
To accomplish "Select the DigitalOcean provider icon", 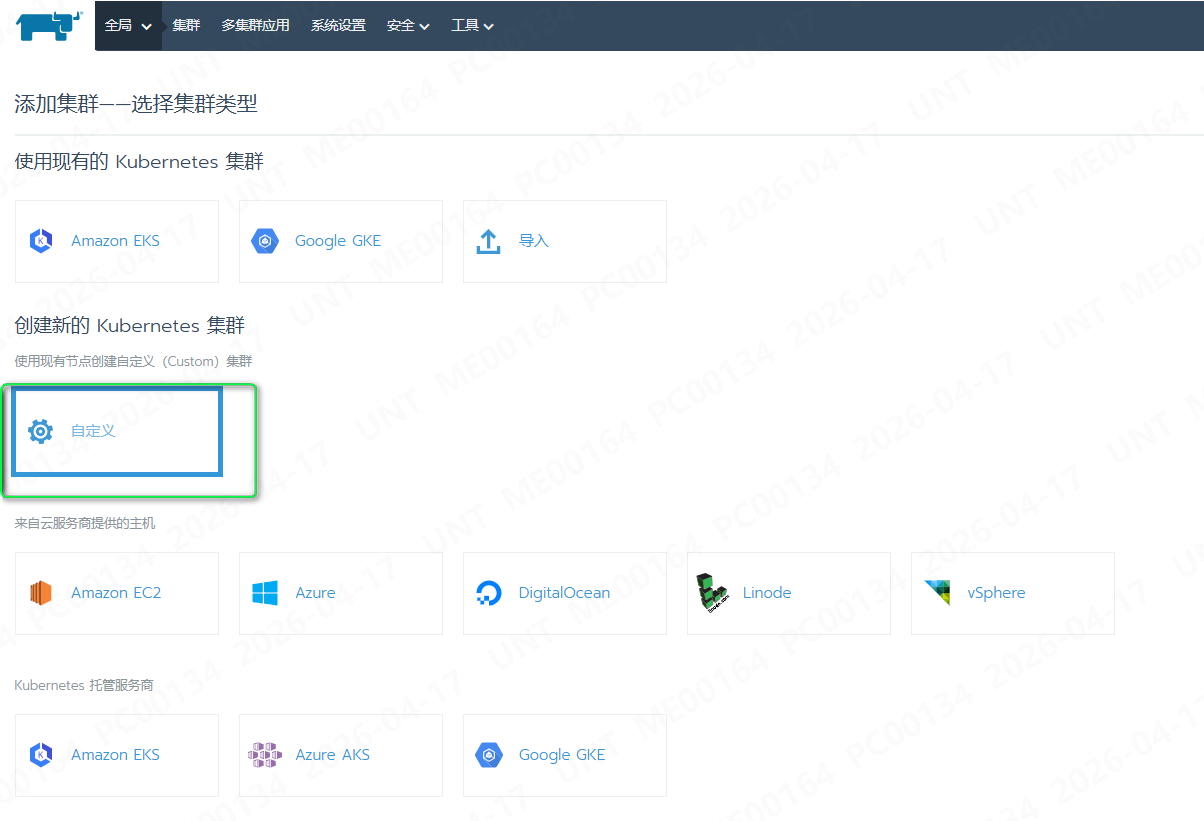I will (x=488, y=593).
